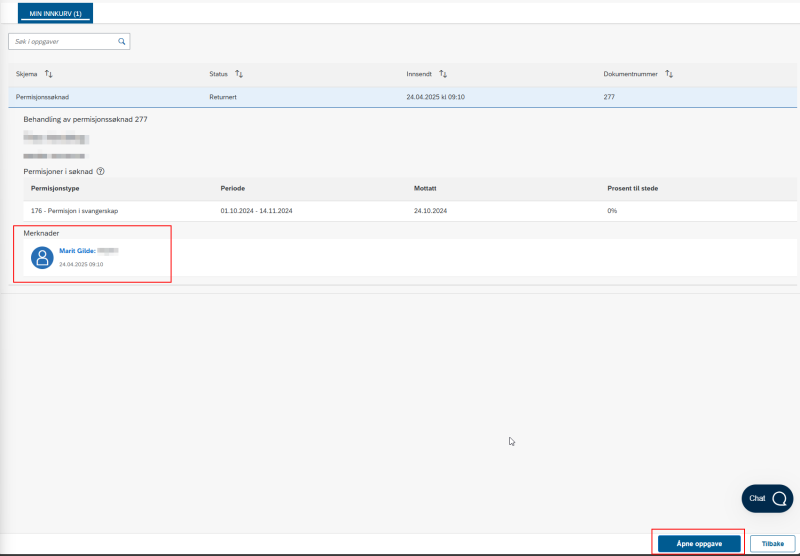Click the 0% present value
Screen dimensions: 800x556
(612, 211)
